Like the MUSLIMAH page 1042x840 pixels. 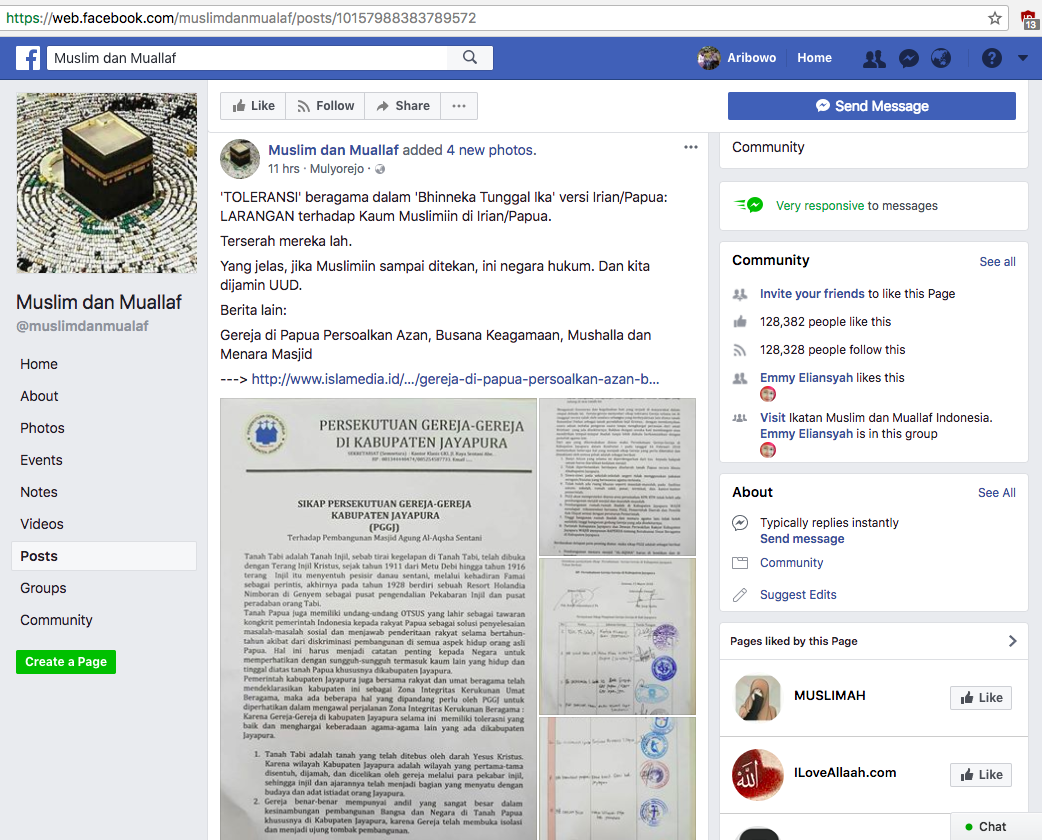[x=981, y=698]
